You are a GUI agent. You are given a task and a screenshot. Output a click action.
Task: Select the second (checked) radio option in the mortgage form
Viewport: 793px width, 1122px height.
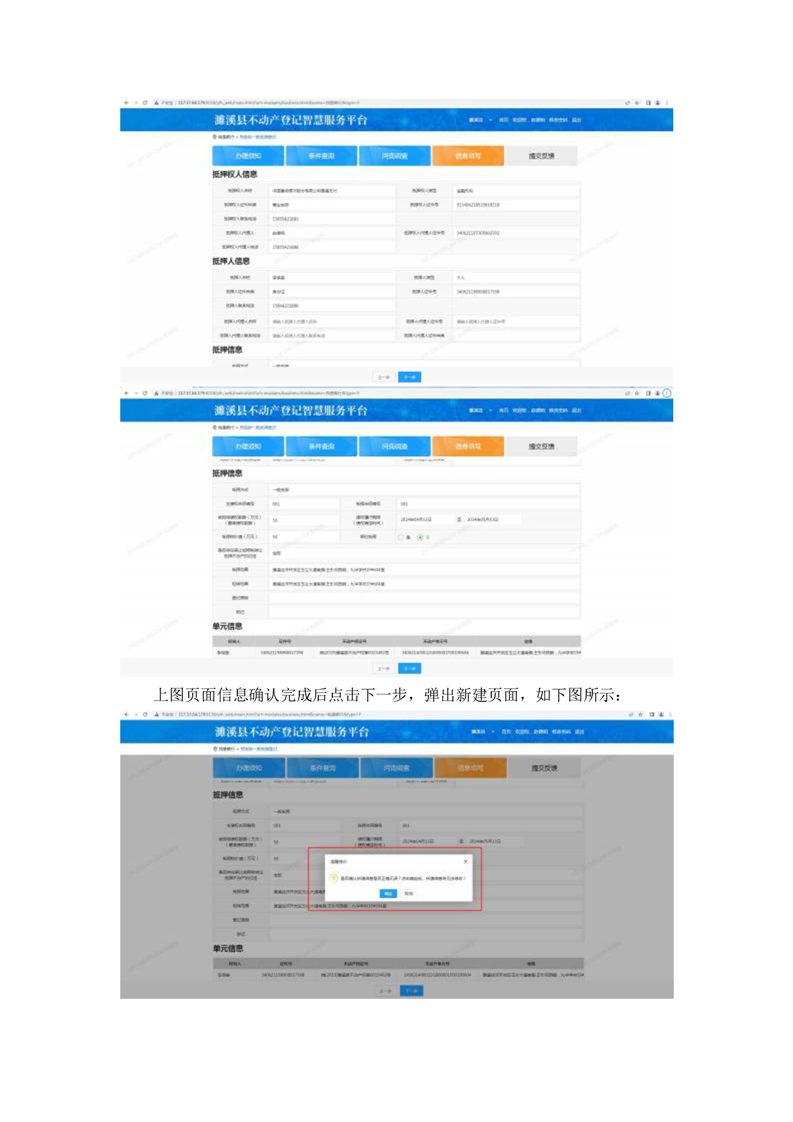pos(421,537)
